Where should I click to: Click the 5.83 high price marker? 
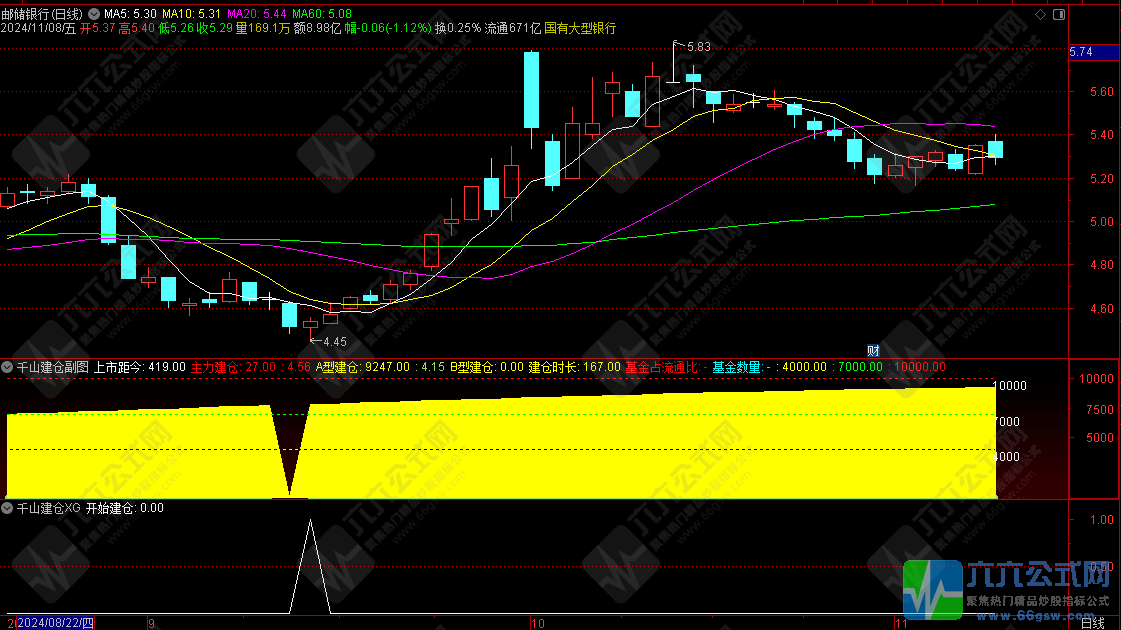(x=698, y=46)
